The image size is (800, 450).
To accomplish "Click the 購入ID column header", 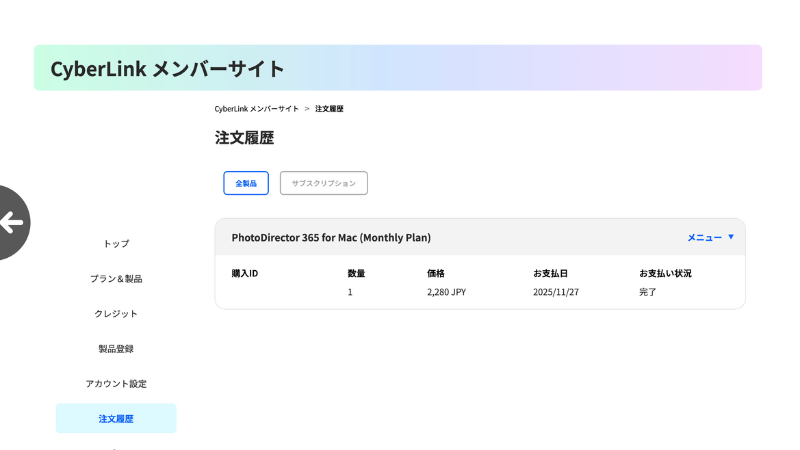I will [245, 273].
